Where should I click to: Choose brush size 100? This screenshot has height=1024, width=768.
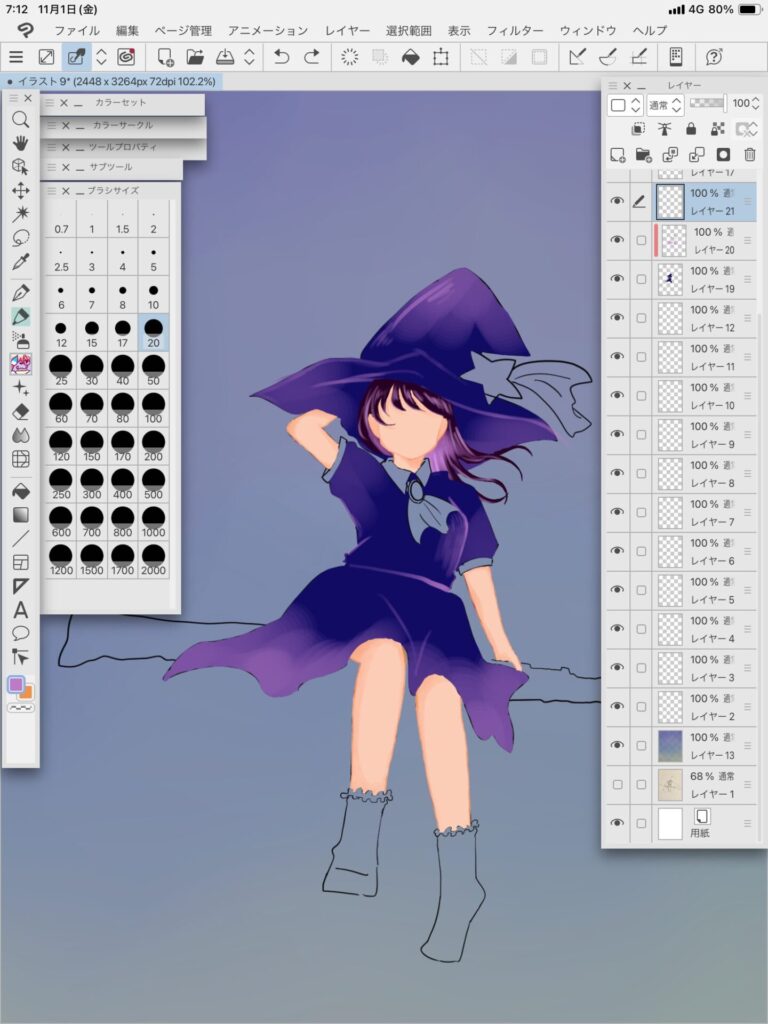[153, 408]
